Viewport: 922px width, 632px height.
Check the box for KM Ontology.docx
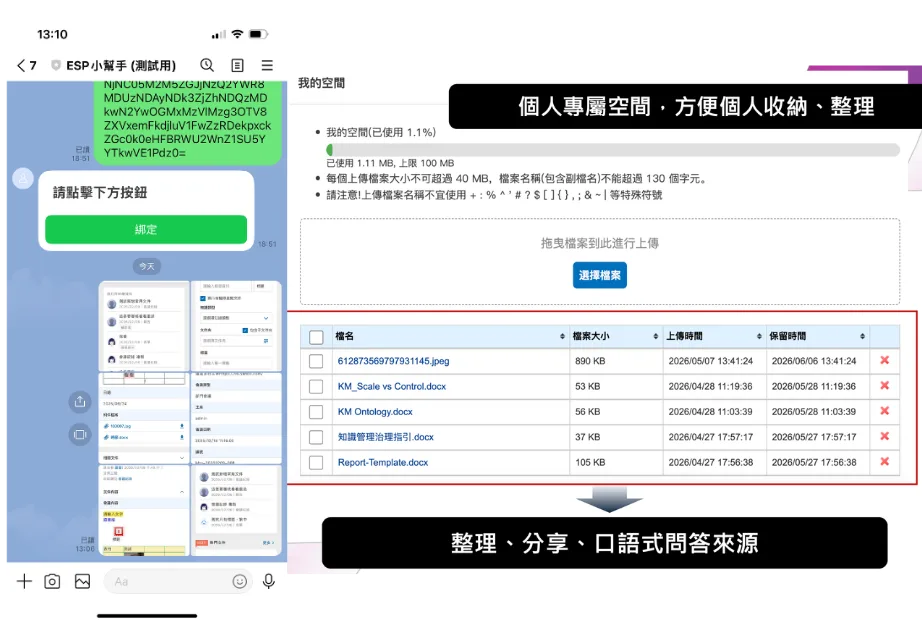click(316, 412)
